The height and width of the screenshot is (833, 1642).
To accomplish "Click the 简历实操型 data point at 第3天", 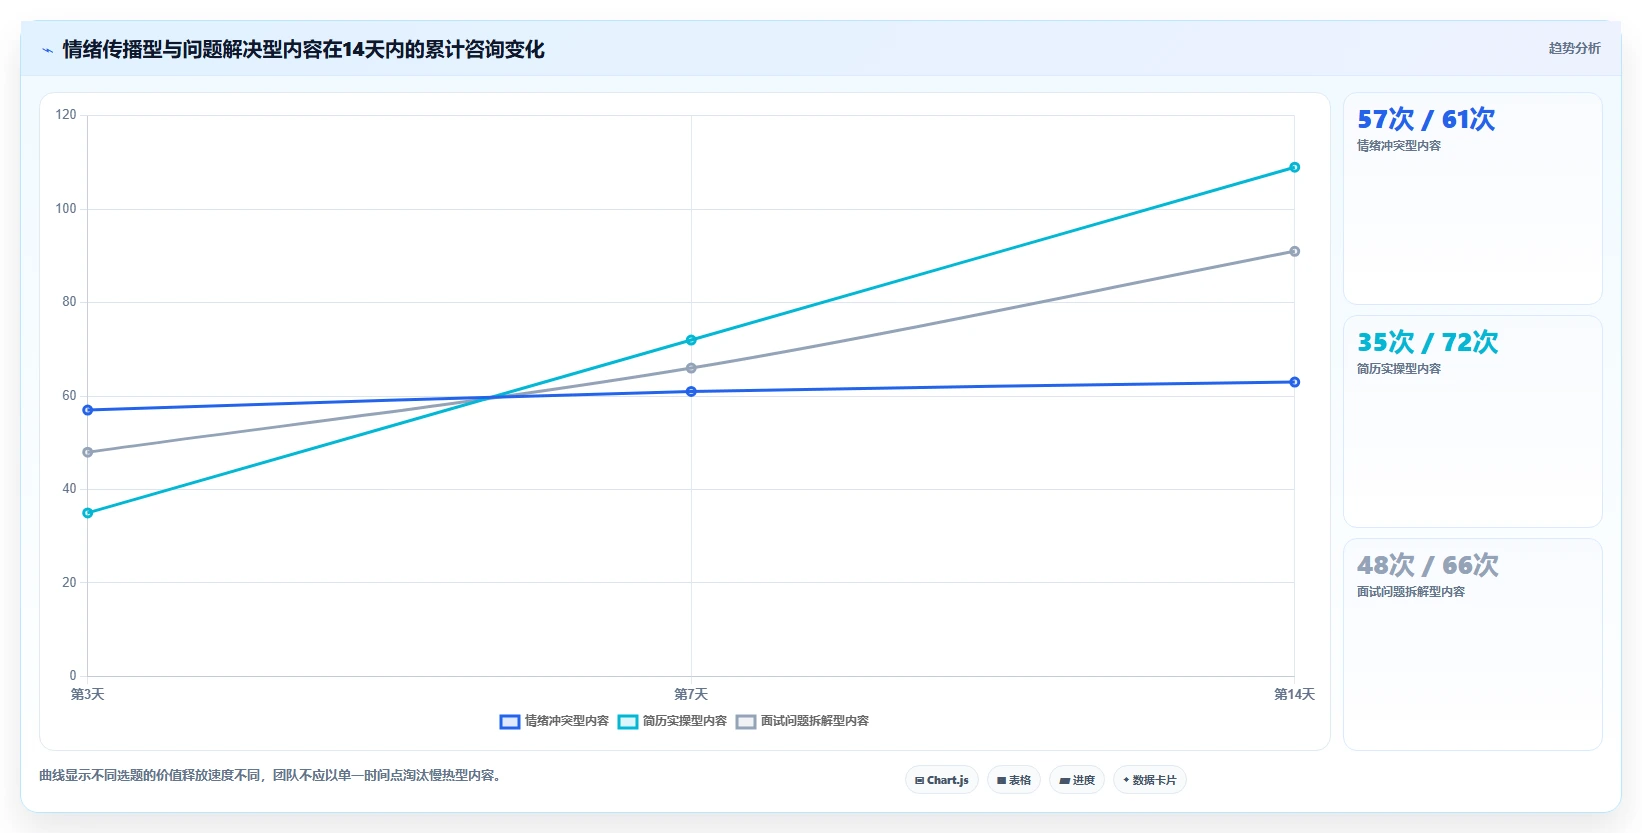I will click(88, 513).
